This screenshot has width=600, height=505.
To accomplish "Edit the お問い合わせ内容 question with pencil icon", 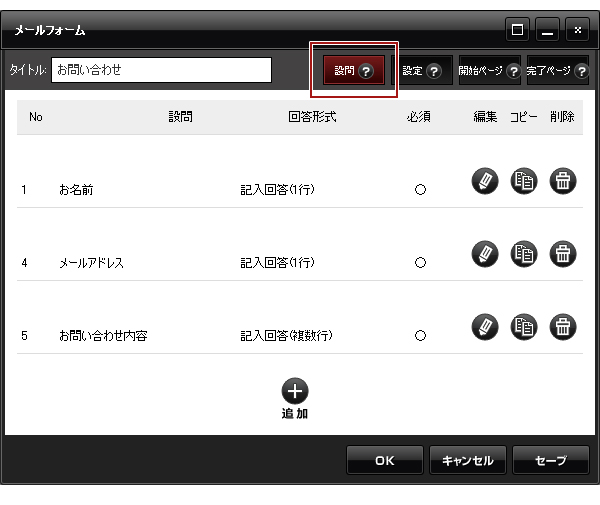I will 485,327.
